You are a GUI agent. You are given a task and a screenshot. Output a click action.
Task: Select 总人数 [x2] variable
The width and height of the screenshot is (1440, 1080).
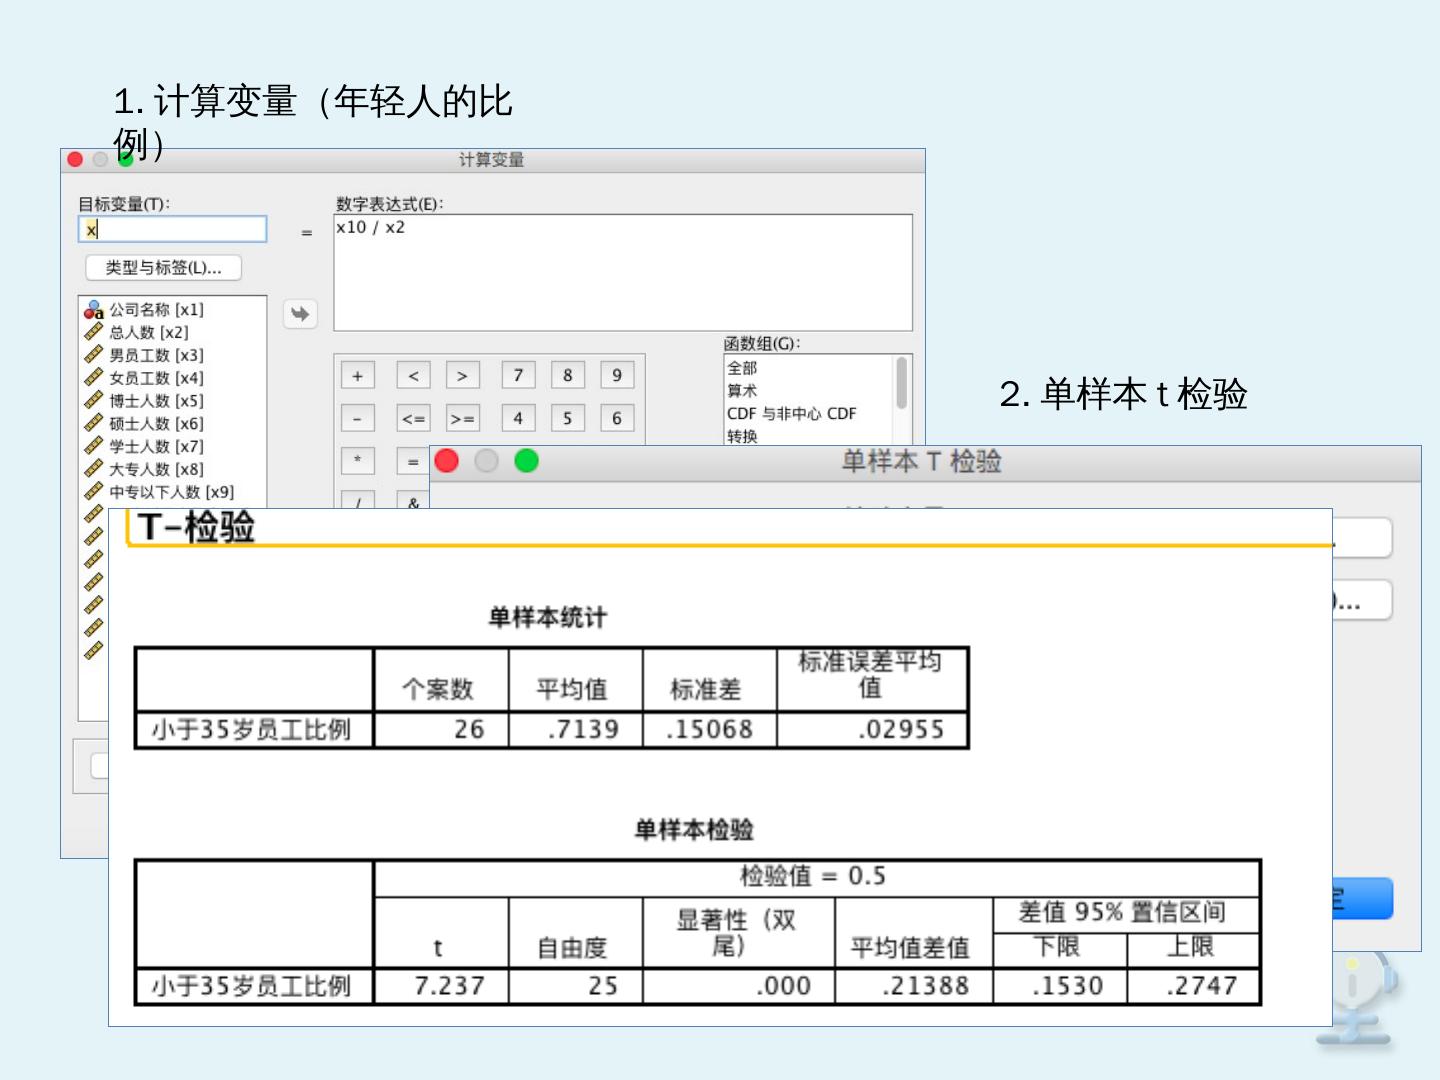click(x=148, y=333)
